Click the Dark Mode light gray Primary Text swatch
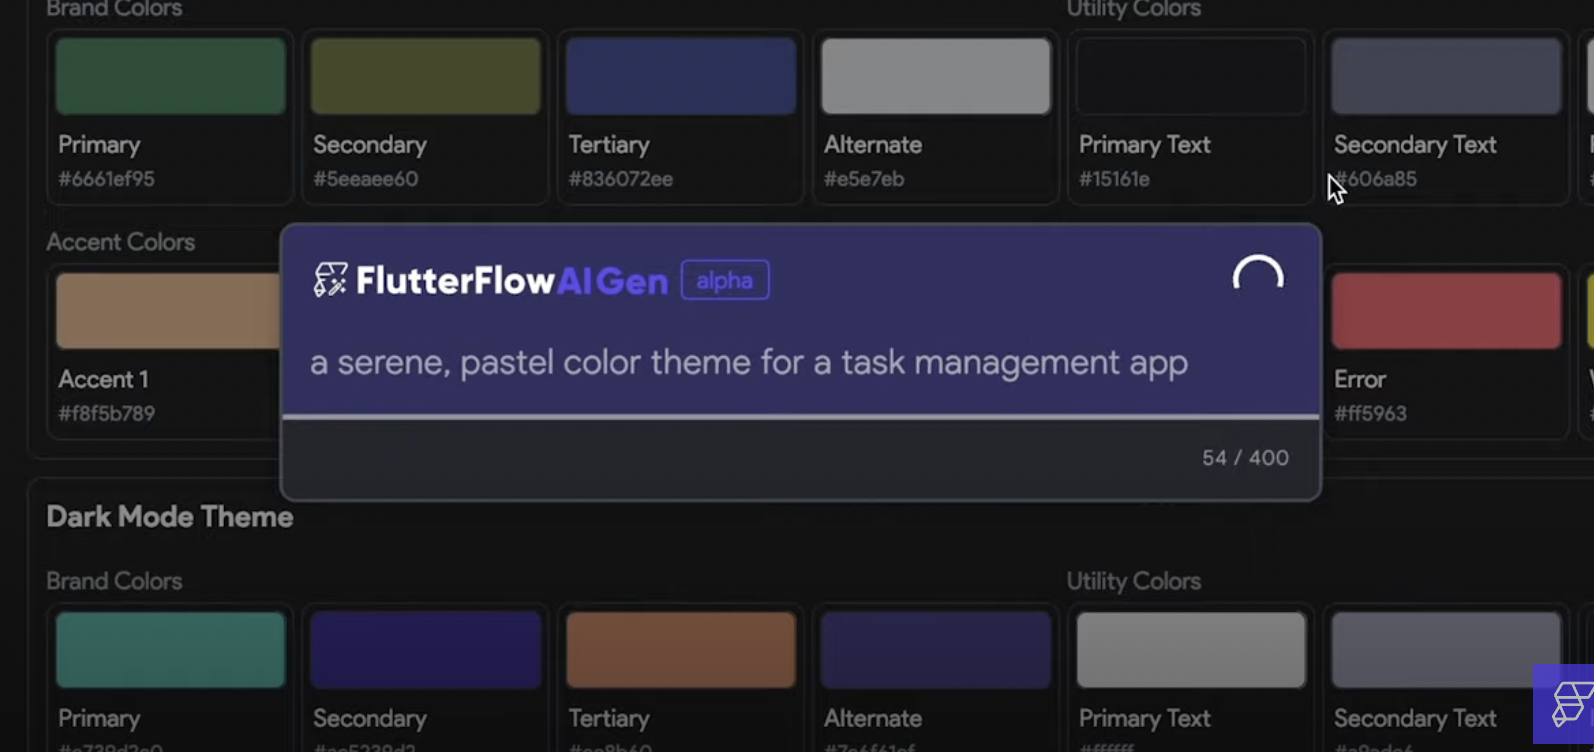This screenshot has width=1594, height=752. 1191,650
